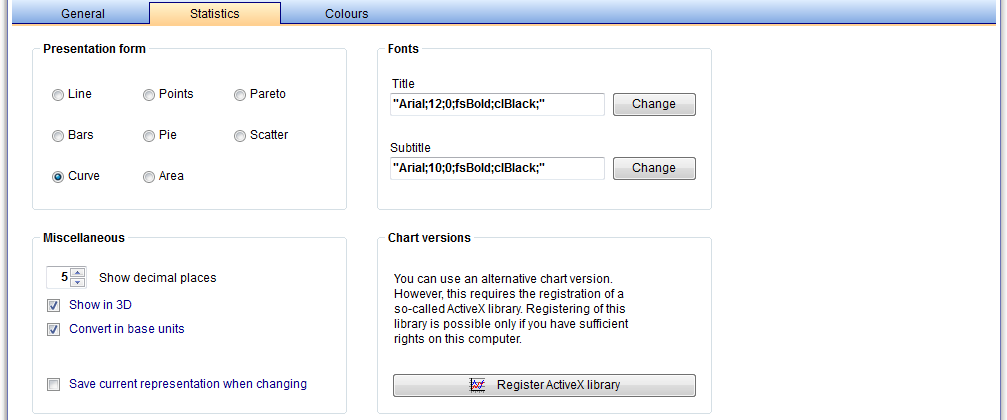Enable Save current representation when changing
Image resolution: width=1007 pixels, height=420 pixels.
coord(53,385)
